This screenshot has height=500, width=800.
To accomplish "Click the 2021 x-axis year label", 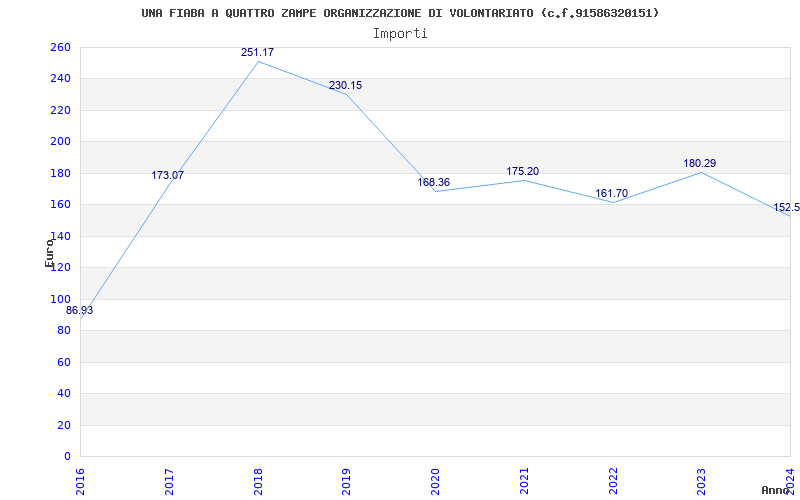I will (x=524, y=482).
